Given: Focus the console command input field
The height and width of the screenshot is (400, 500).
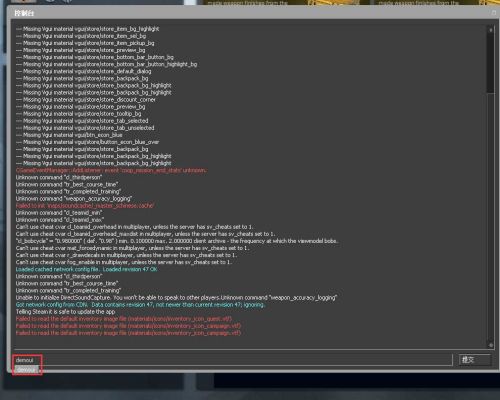Looking at the screenshot, I should [x=233, y=360].
